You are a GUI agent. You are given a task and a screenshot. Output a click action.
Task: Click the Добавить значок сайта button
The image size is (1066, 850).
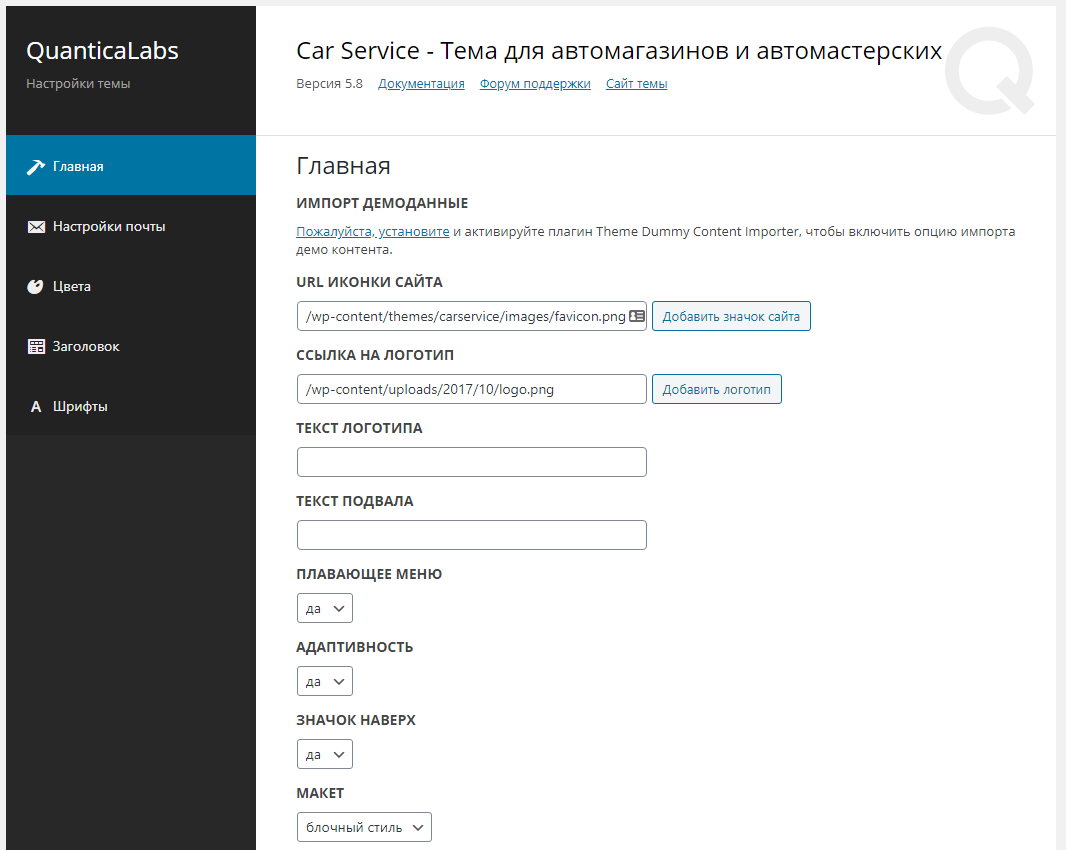click(731, 316)
